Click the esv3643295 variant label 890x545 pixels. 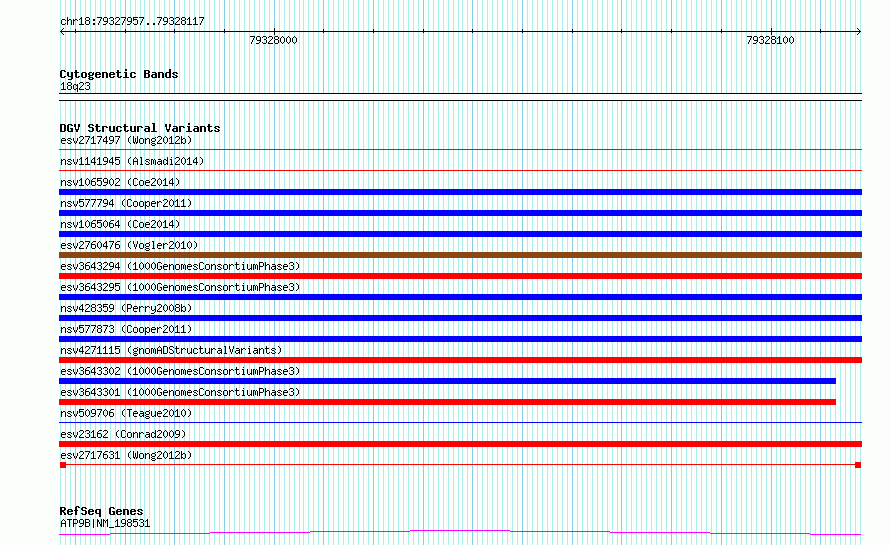[x=180, y=287]
